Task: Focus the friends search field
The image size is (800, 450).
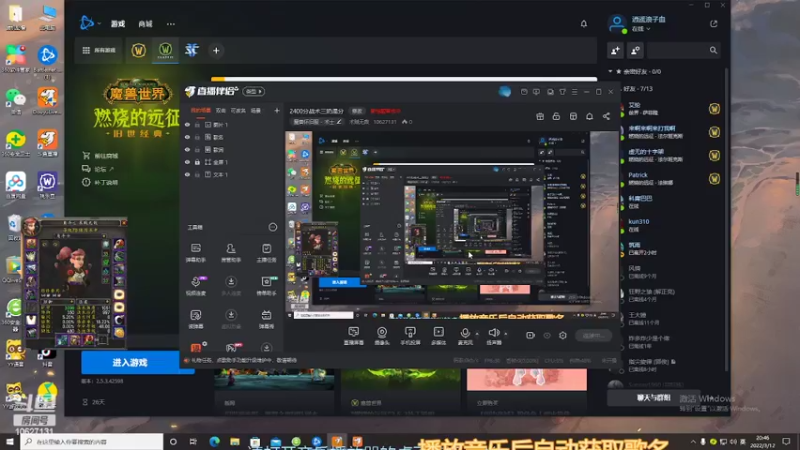Action: [x=684, y=51]
